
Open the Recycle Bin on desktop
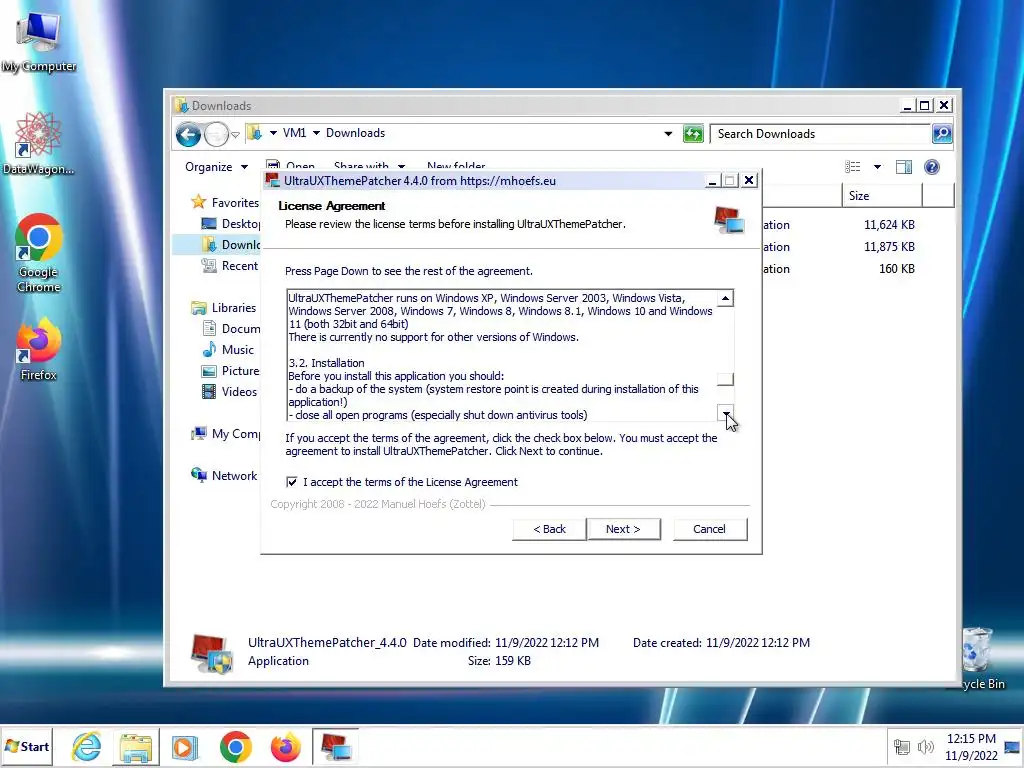[x=978, y=658]
